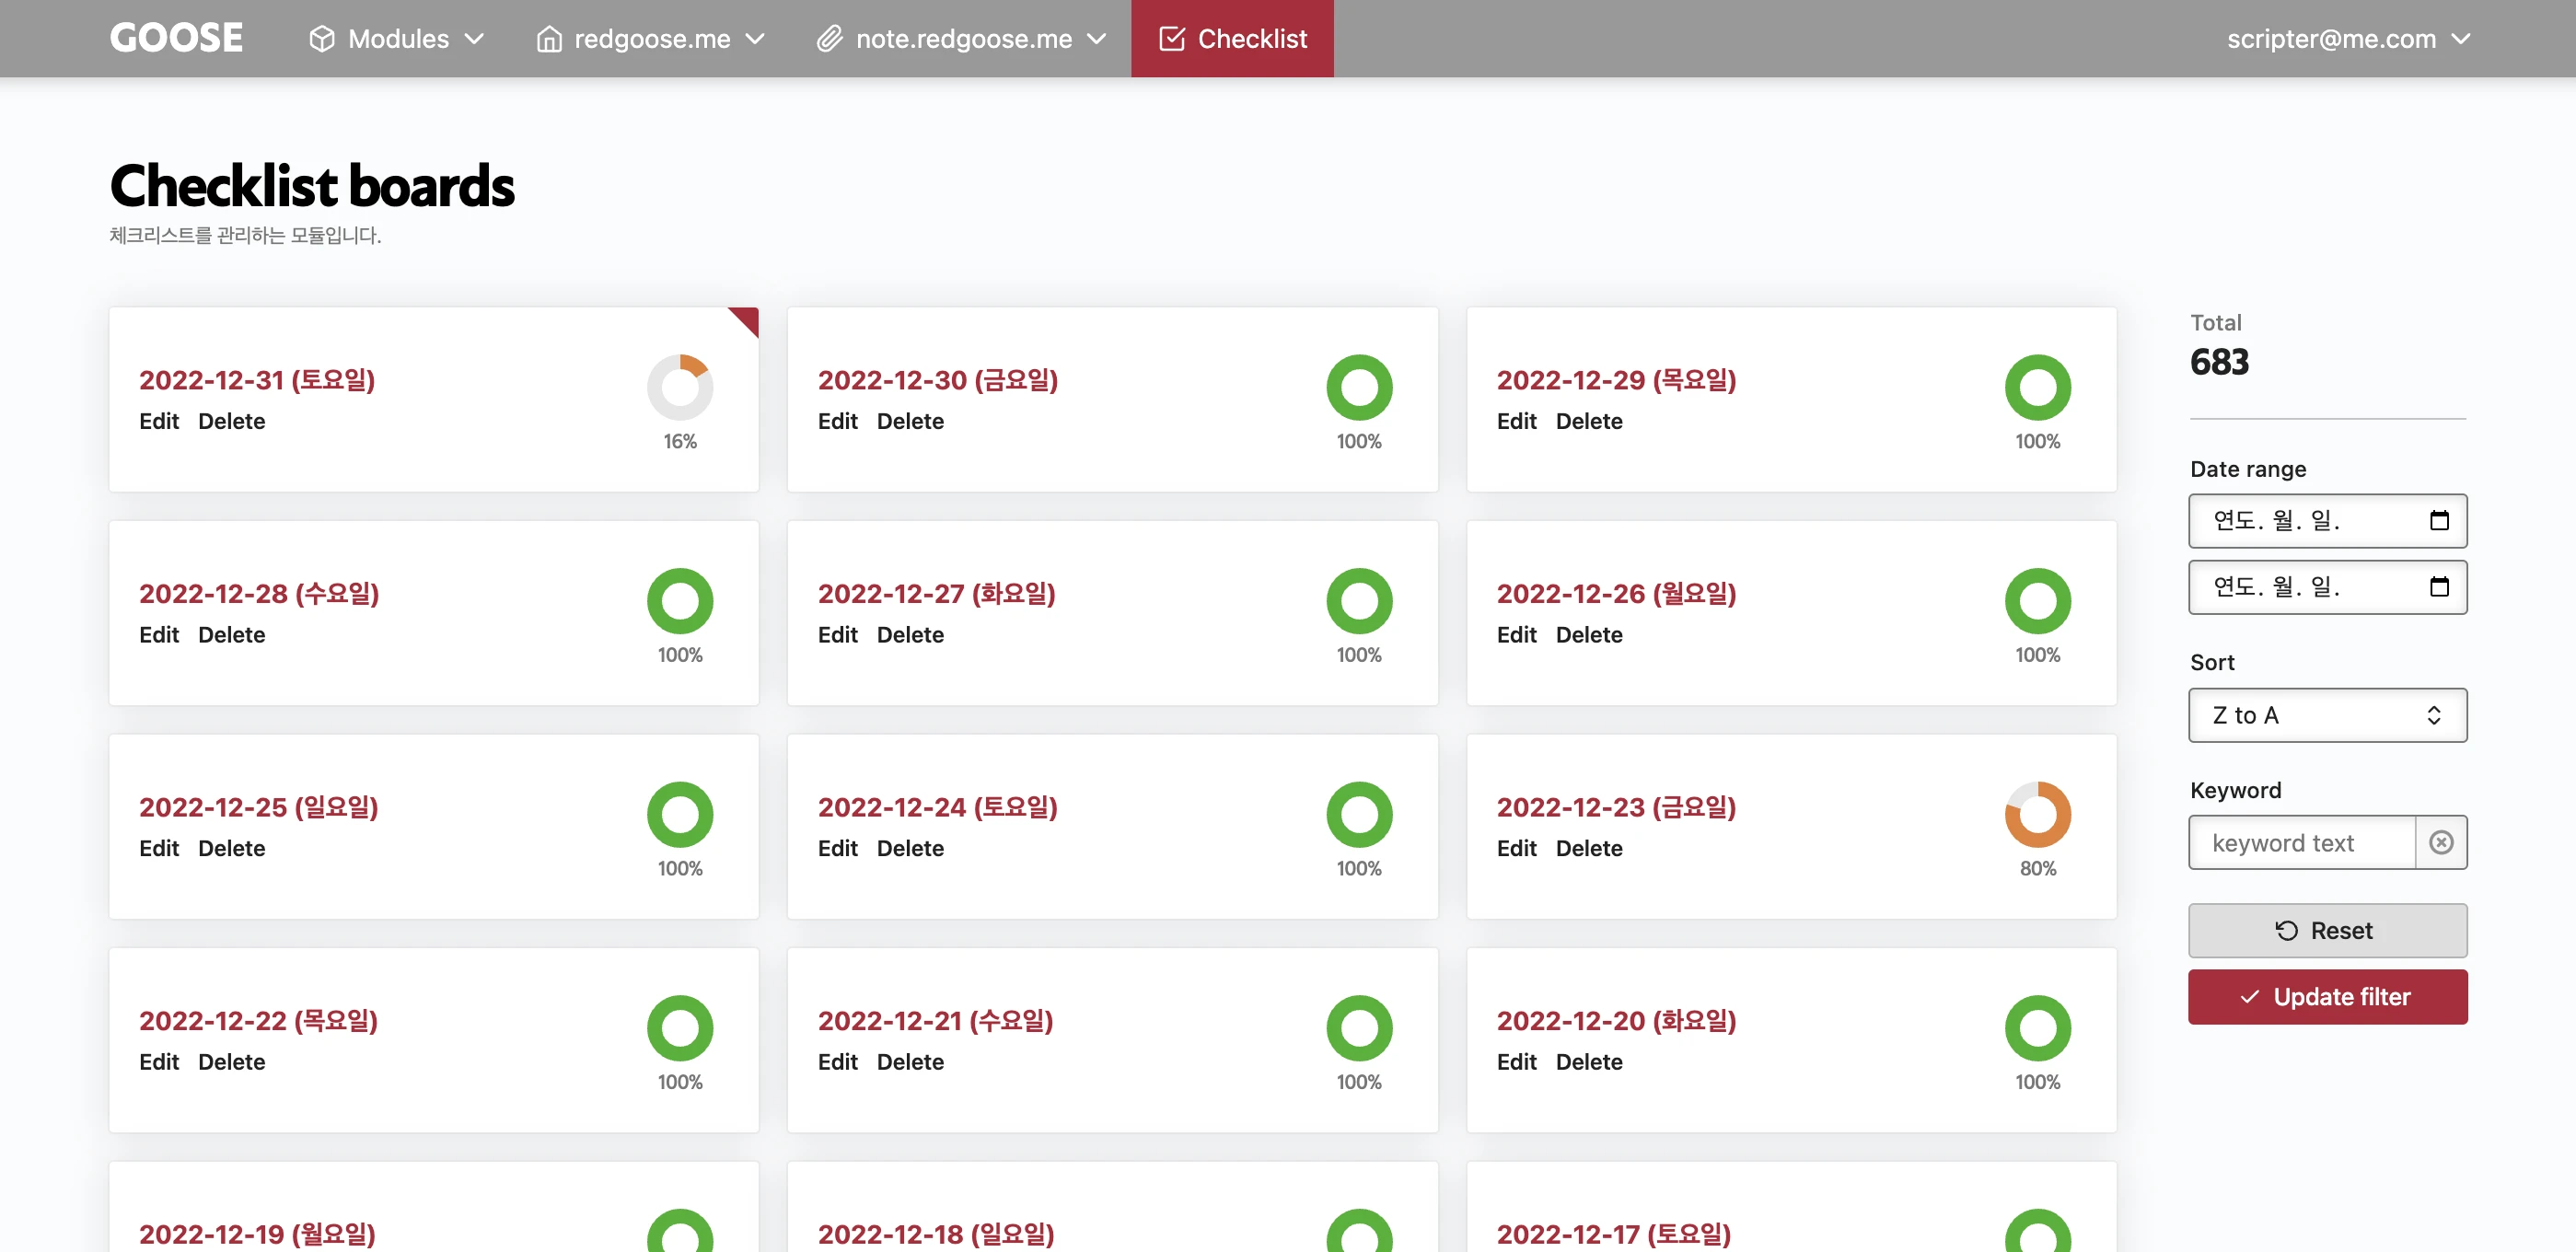
Task: Open the 2022-12-18 (일요일) checklist
Action: 936,1234
